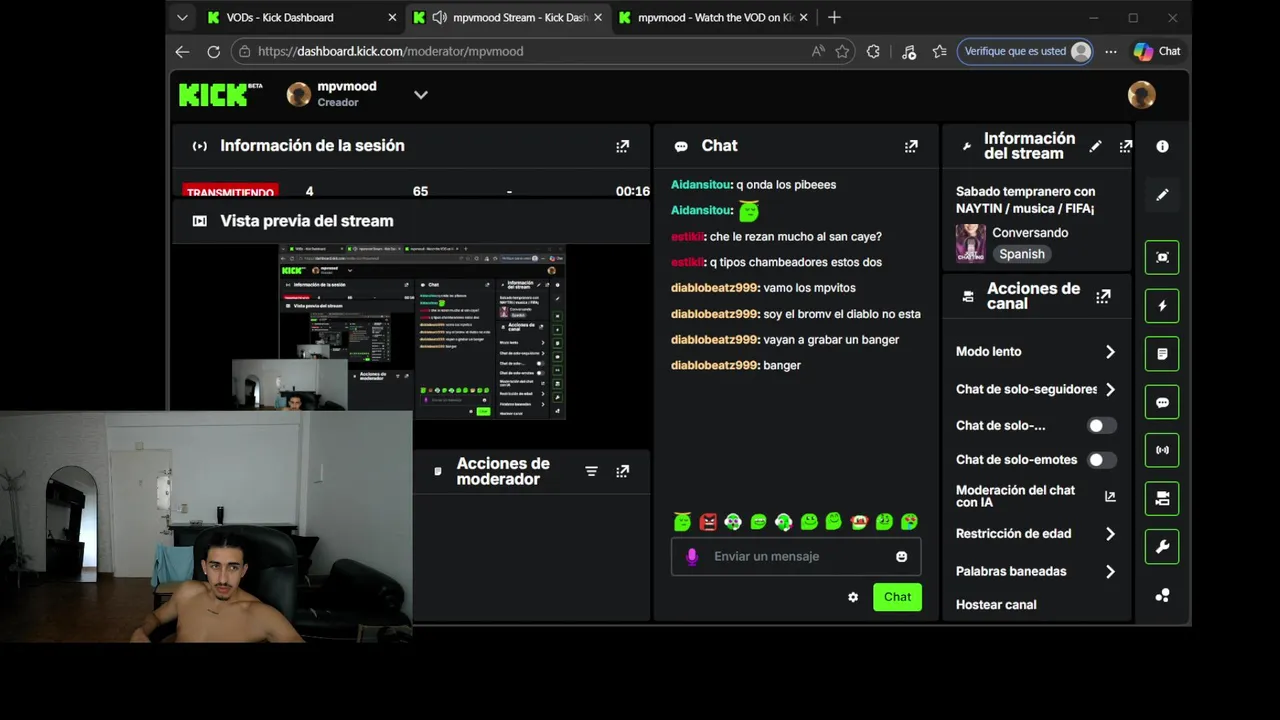1280x720 pixels.
Task: Click the green Chat send button
Action: pos(897,597)
